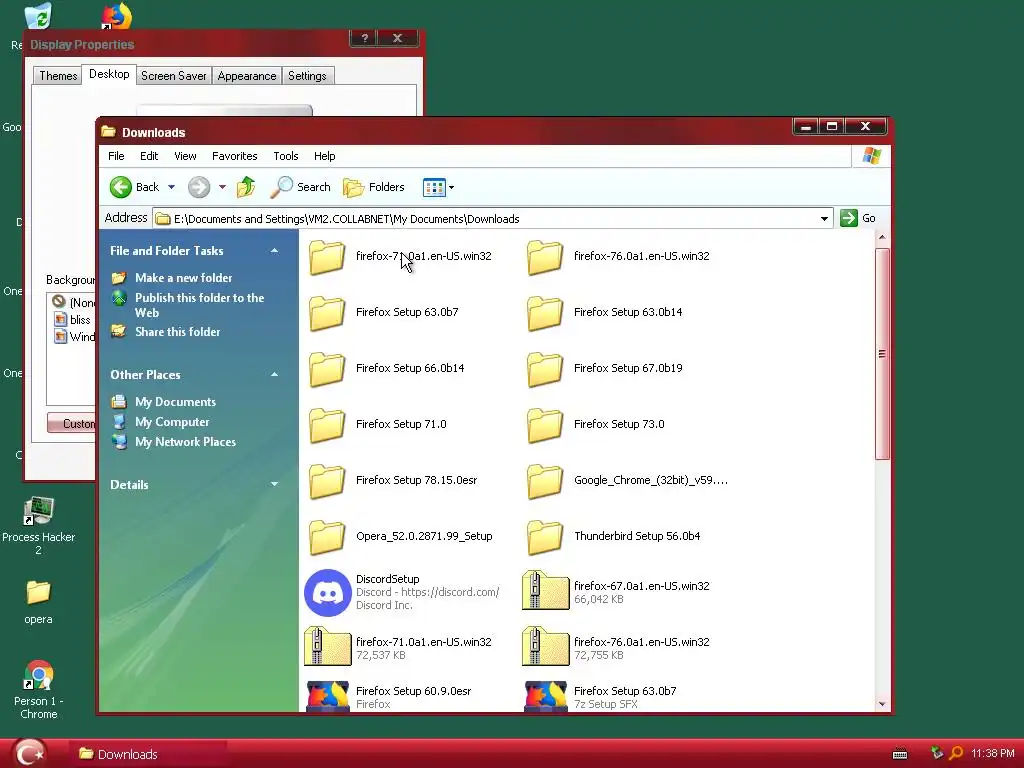Select bliss in Display Properties background list

[80, 320]
